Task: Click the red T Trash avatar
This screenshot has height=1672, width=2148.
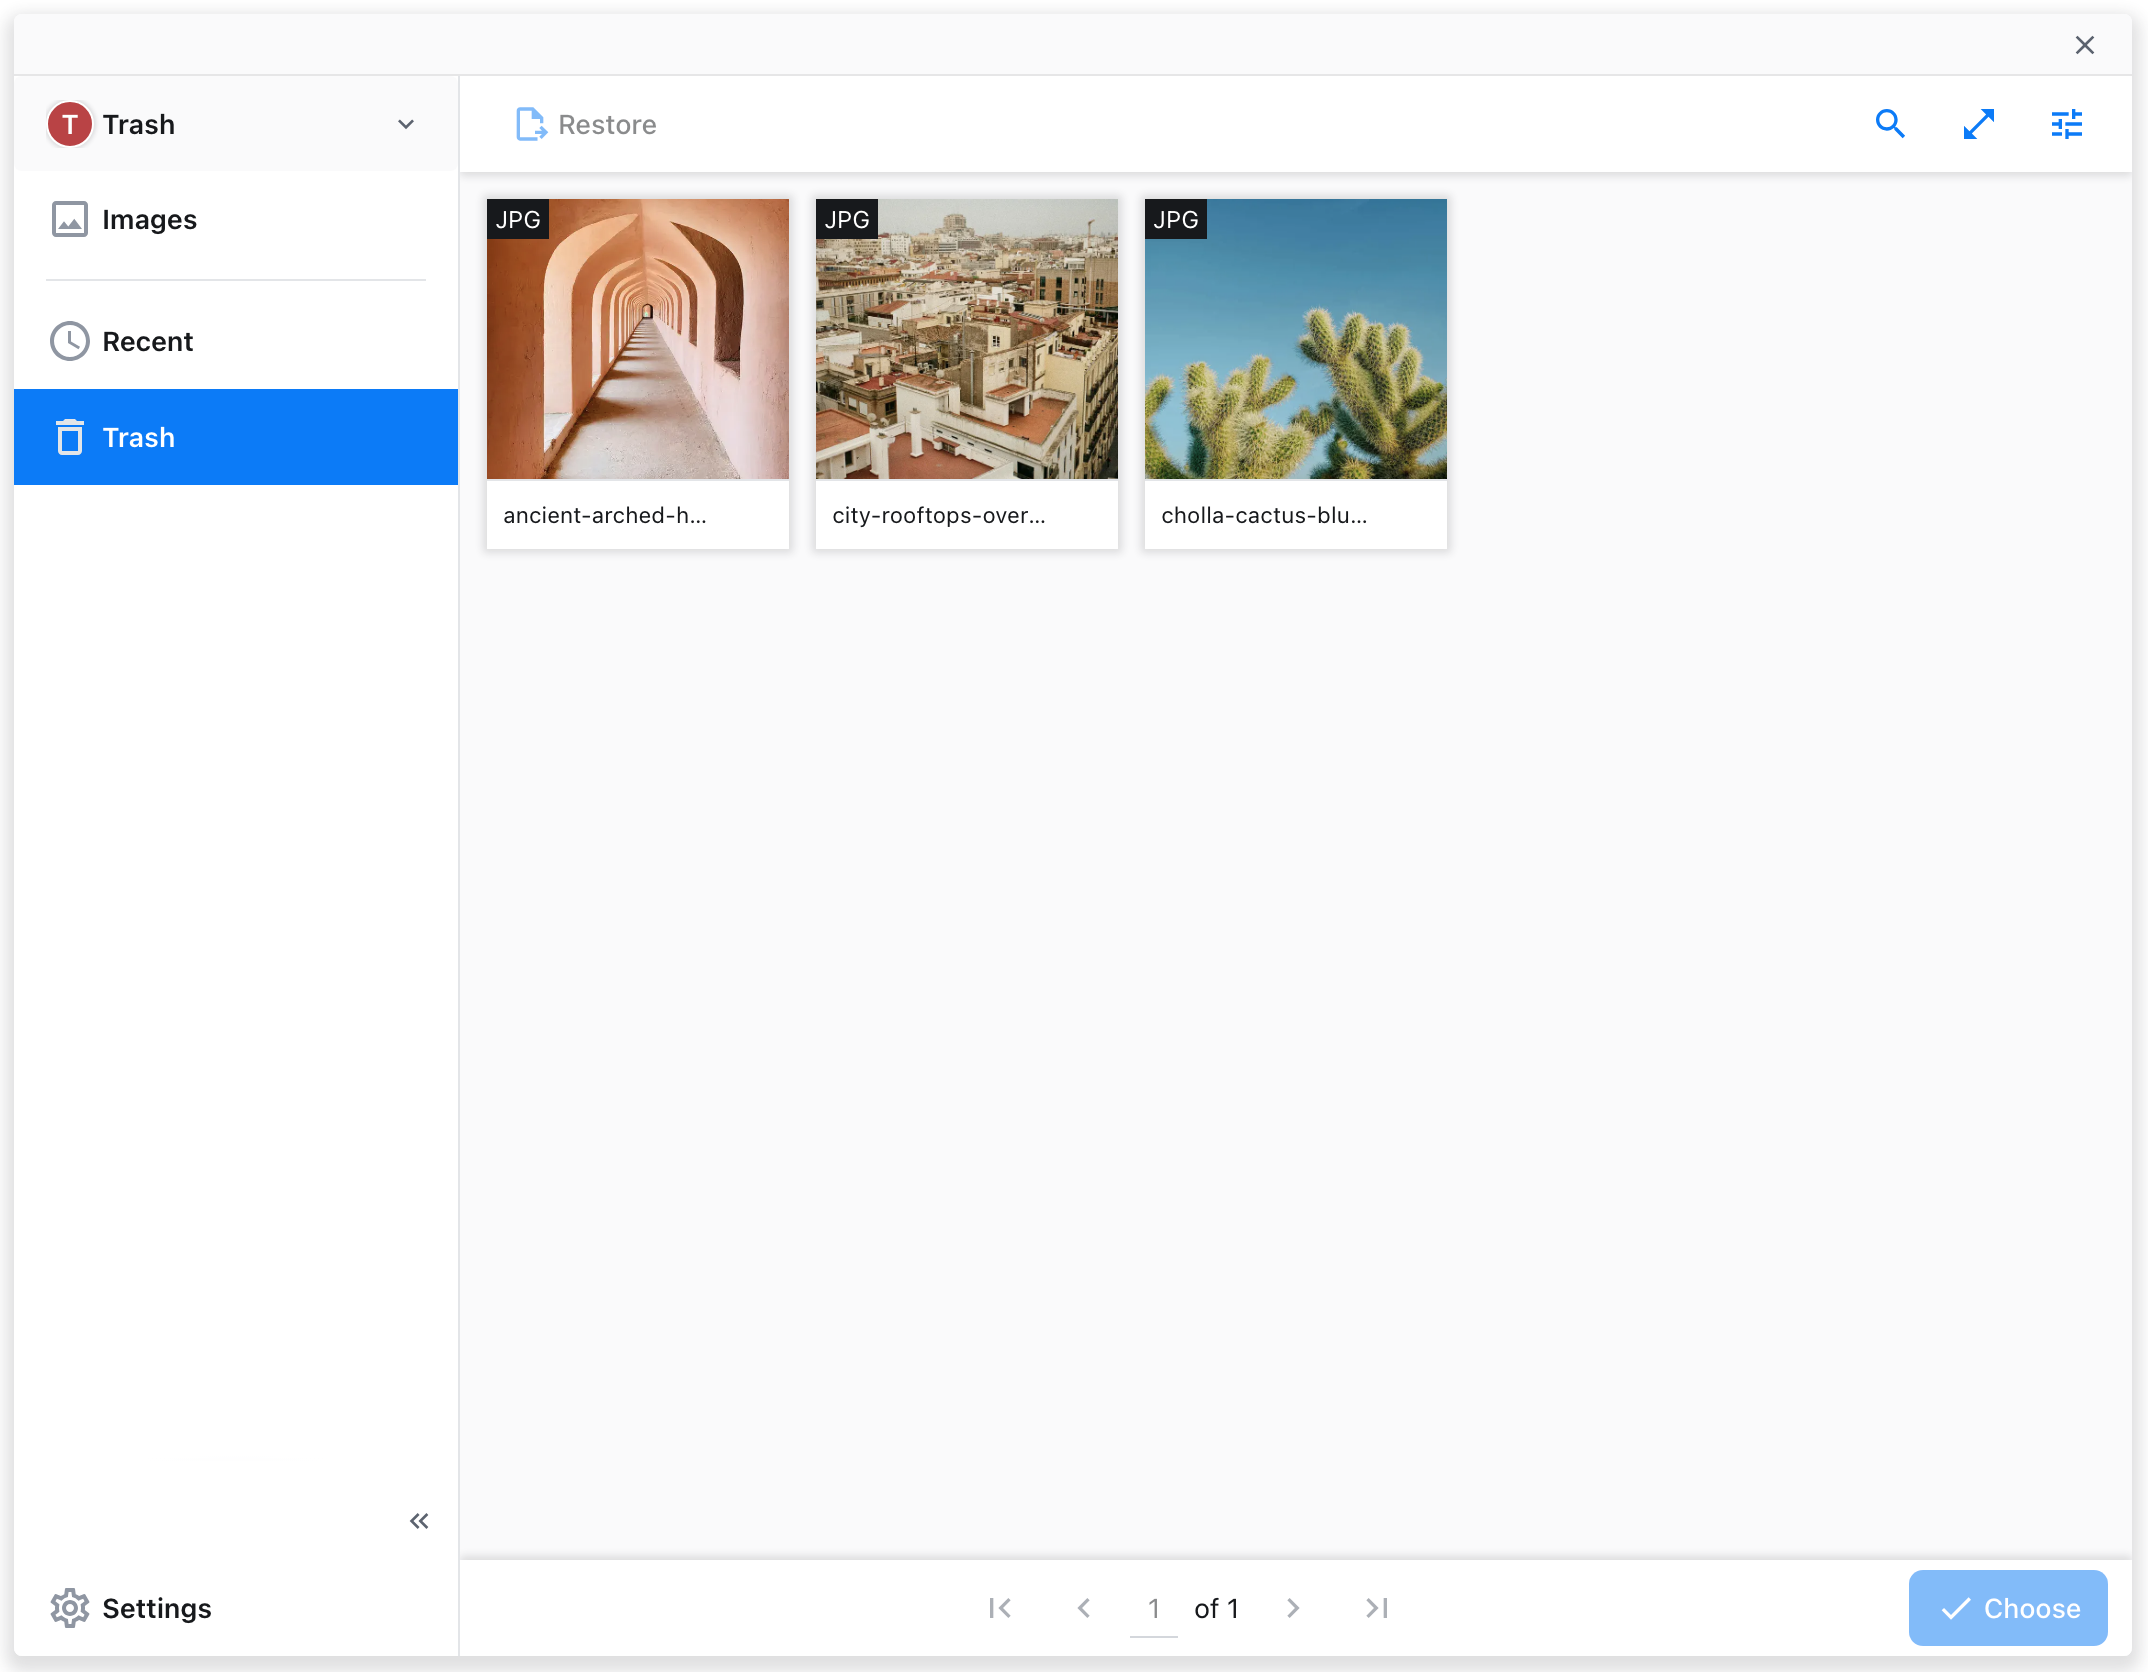Action: (x=69, y=124)
